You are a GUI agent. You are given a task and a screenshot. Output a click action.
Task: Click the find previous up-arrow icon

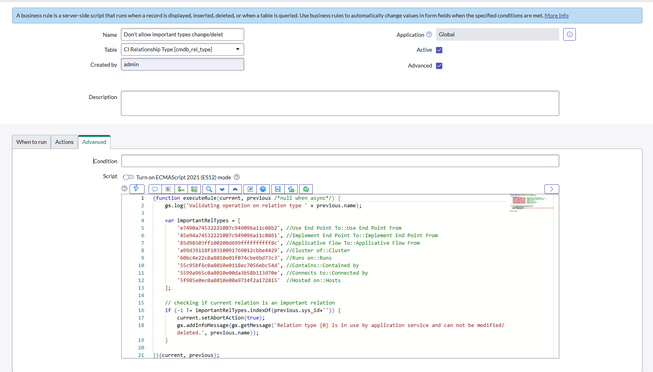[x=235, y=189]
